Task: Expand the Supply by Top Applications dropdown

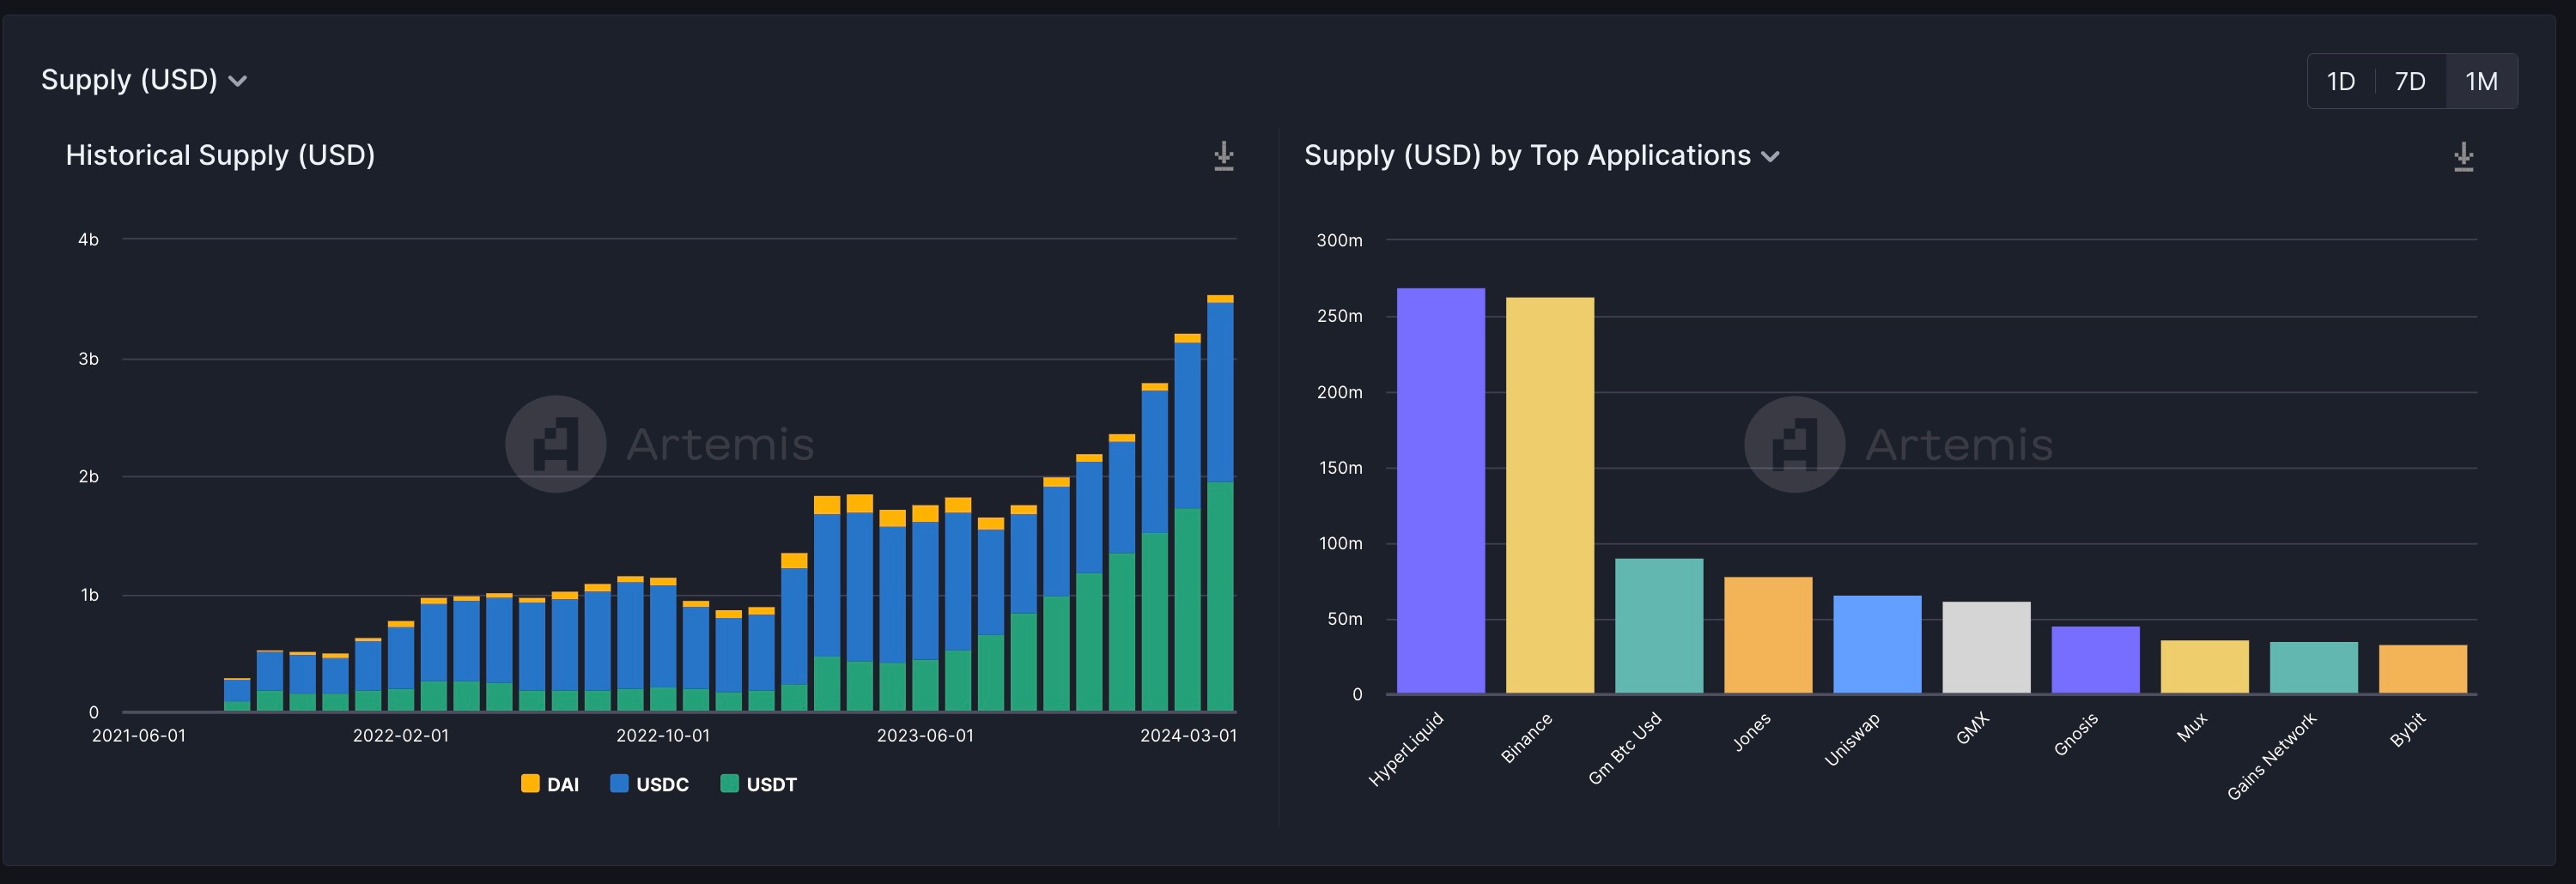Action: coord(1542,156)
